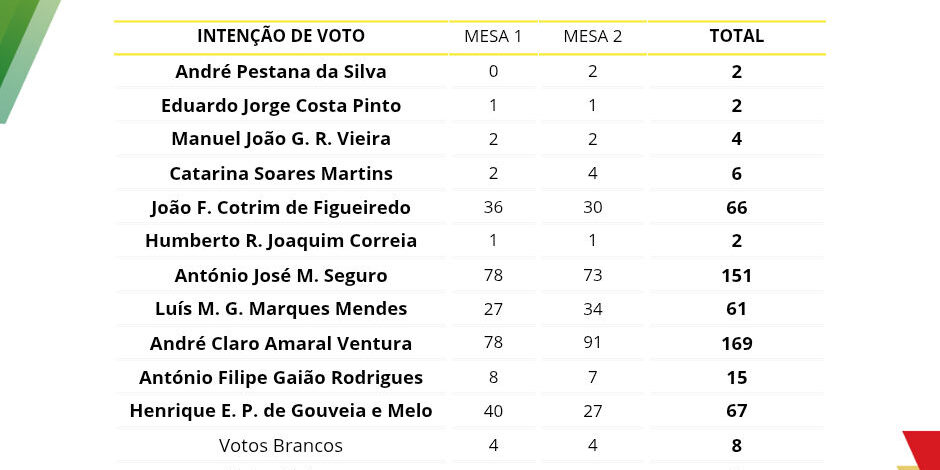
Task: Click the TOTAL column header
Action: (x=737, y=36)
